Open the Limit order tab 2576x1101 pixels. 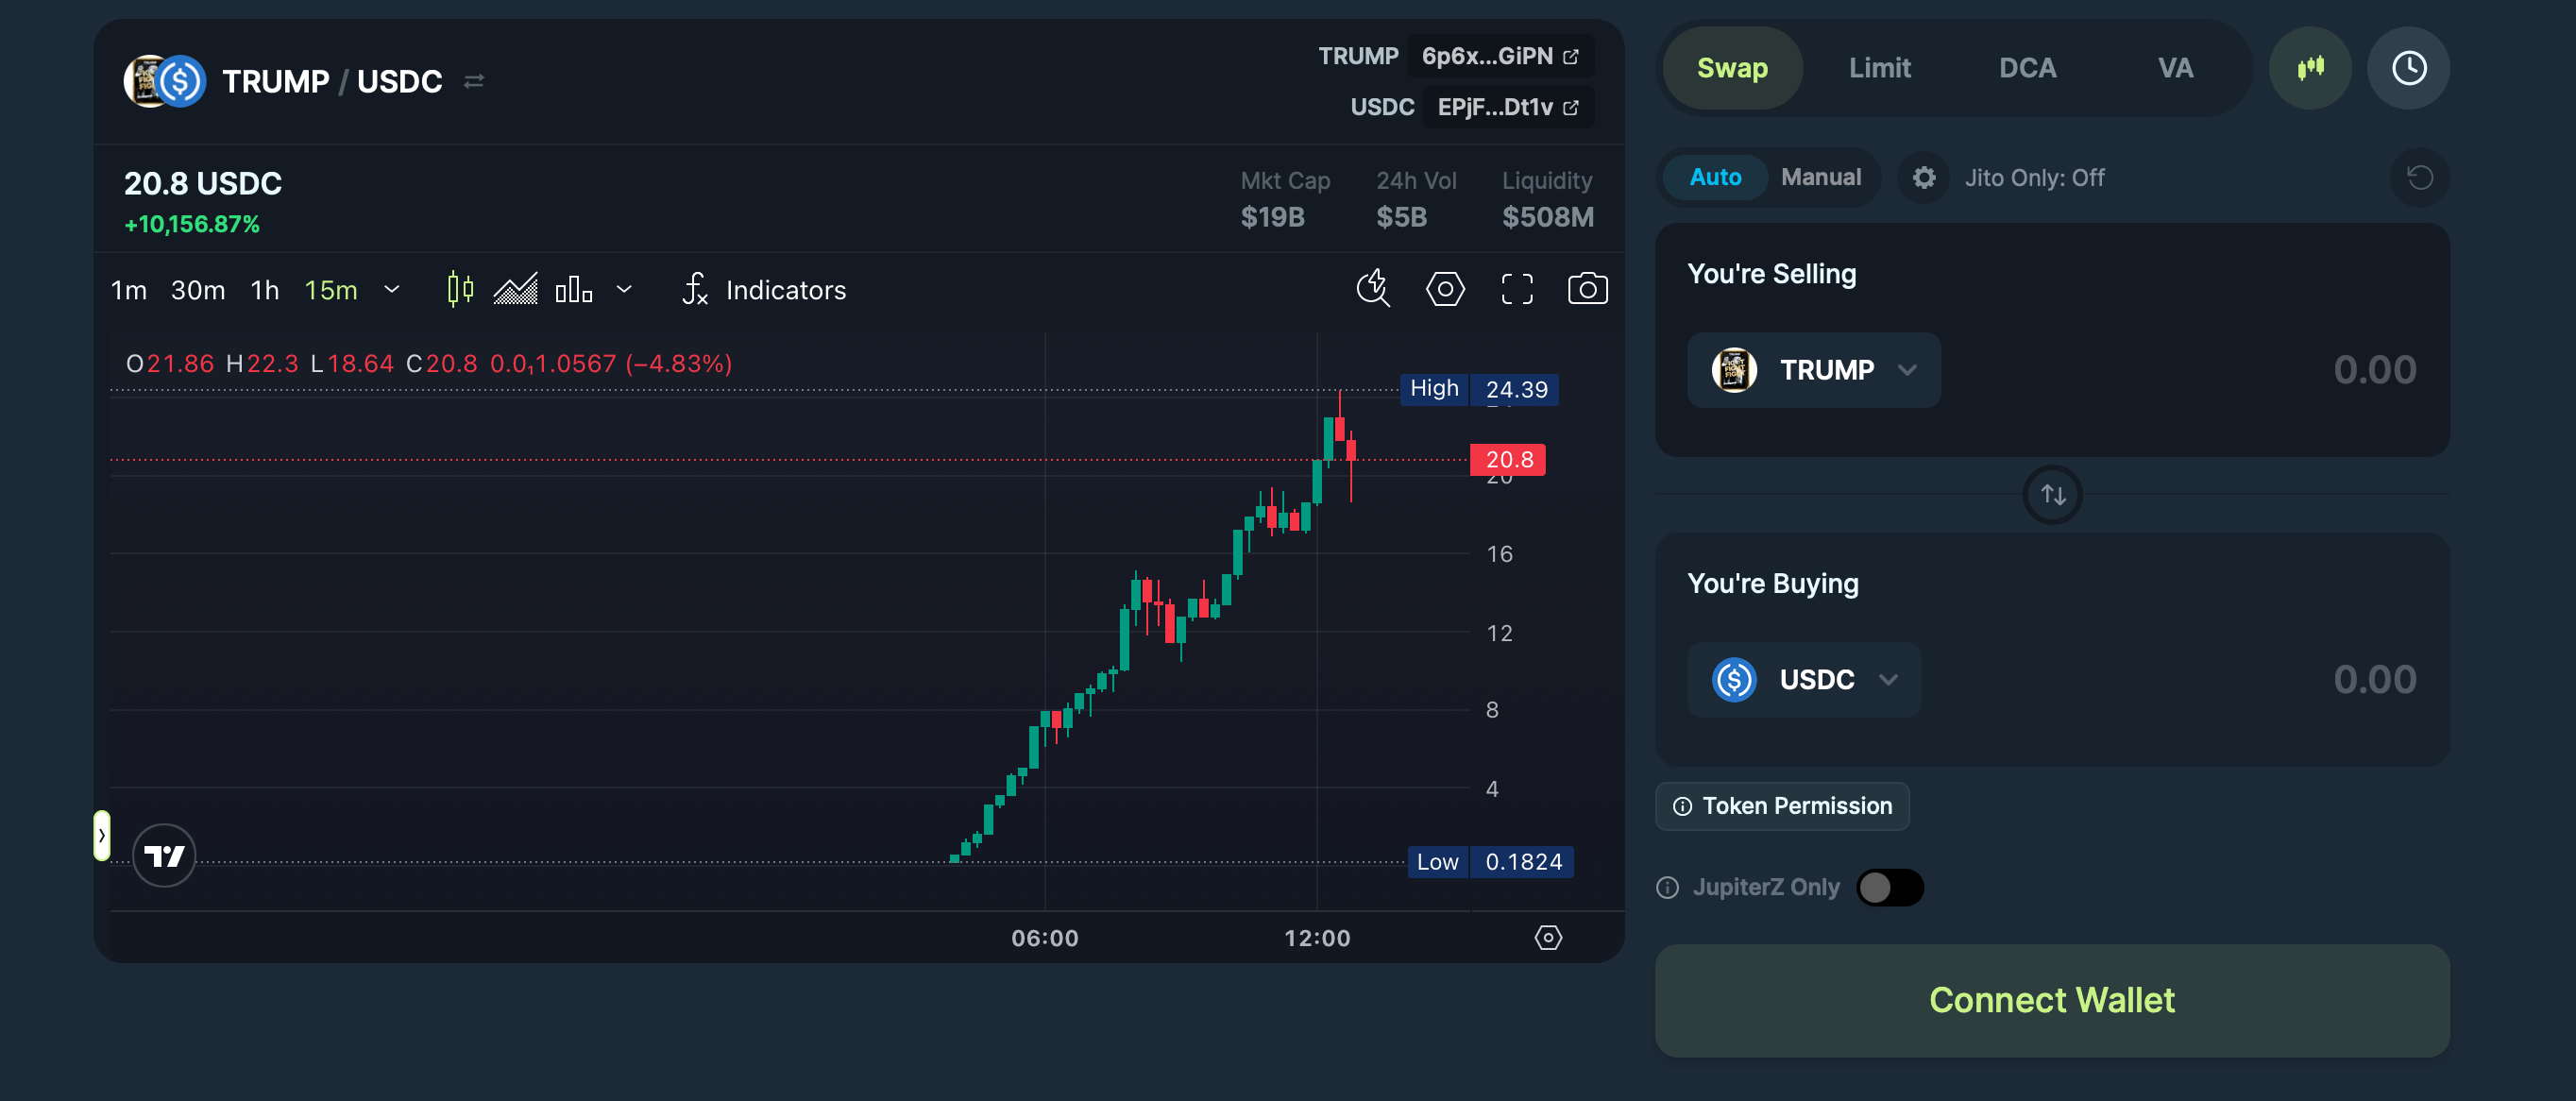pyautogui.click(x=1879, y=68)
